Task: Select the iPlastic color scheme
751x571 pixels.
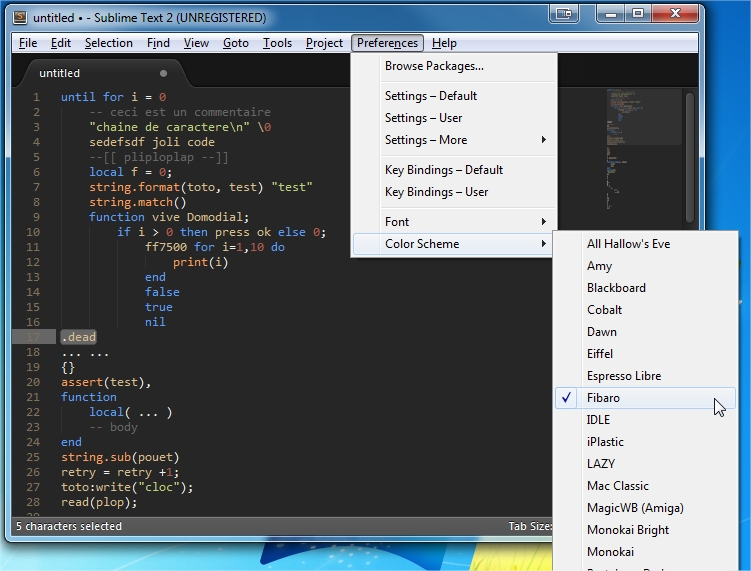Action: click(645, 442)
